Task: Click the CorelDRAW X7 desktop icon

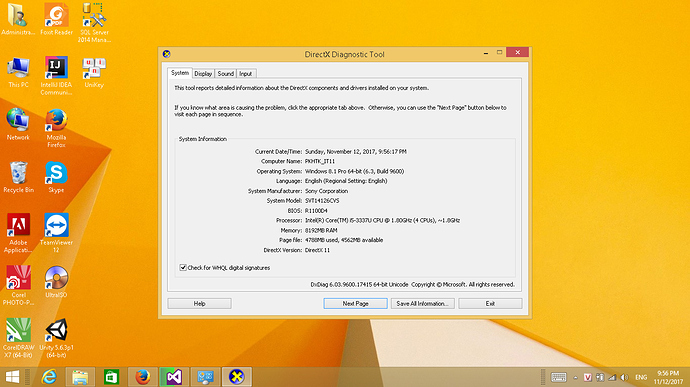Action: click(x=18, y=338)
